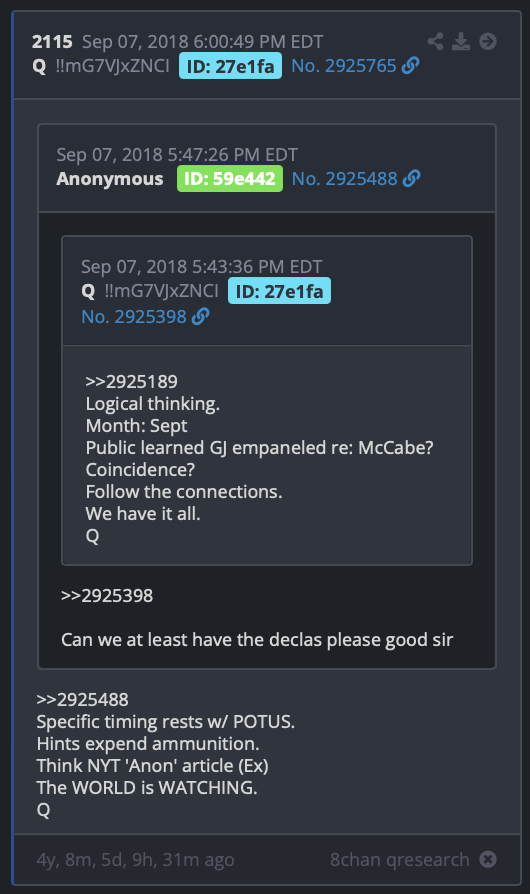Click the X icon beside 8chan qresearch

(488, 859)
